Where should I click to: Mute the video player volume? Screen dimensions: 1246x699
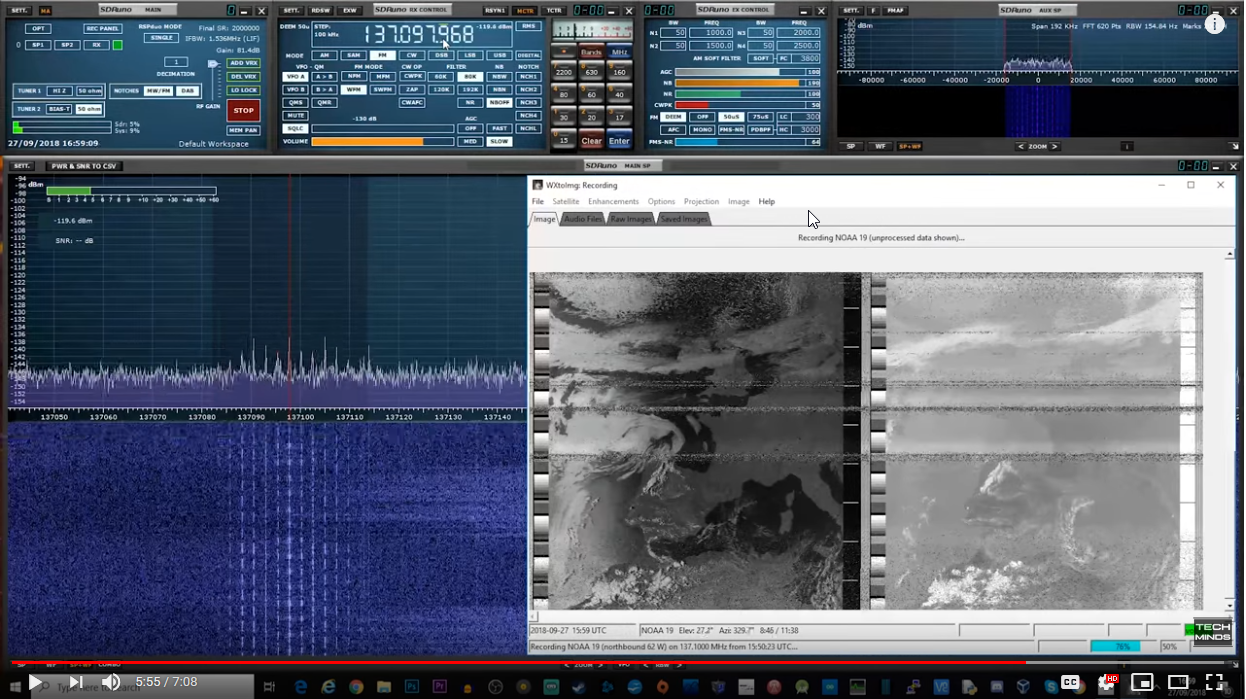click(x=111, y=682)
